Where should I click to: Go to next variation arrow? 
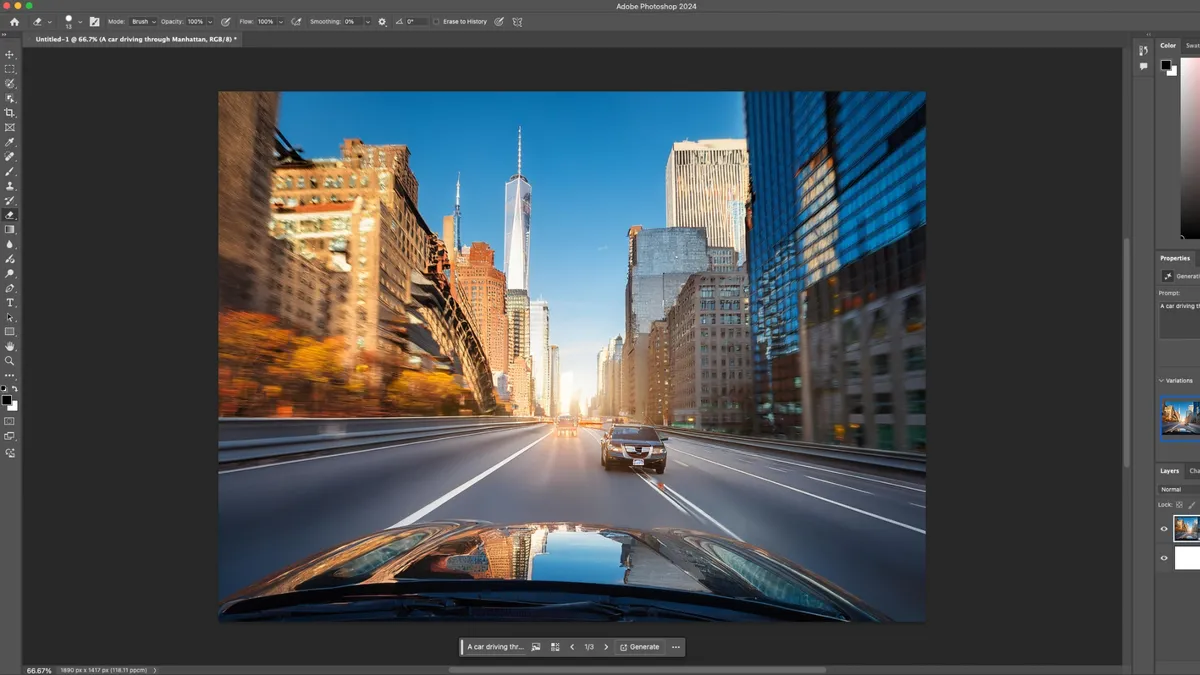tap(606, 647)
